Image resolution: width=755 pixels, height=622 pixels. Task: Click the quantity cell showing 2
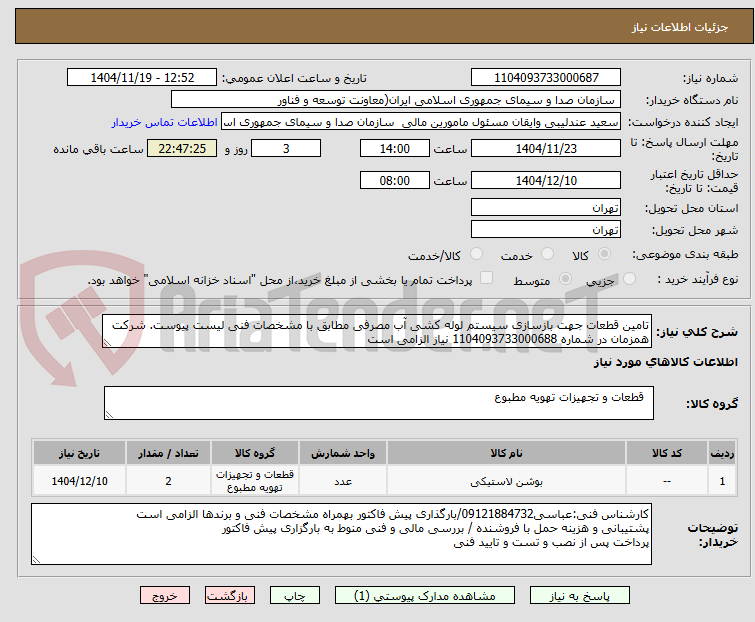168,480
